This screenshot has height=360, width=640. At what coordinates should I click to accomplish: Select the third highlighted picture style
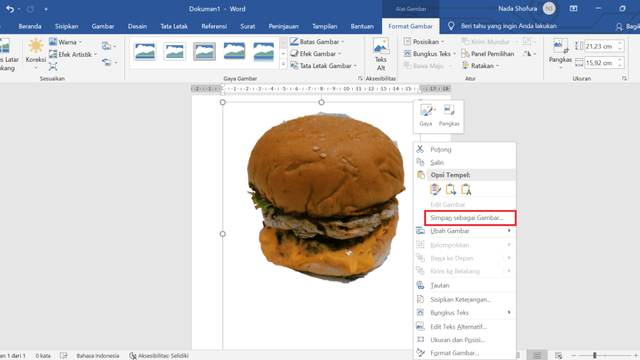(x=204, y=51)
